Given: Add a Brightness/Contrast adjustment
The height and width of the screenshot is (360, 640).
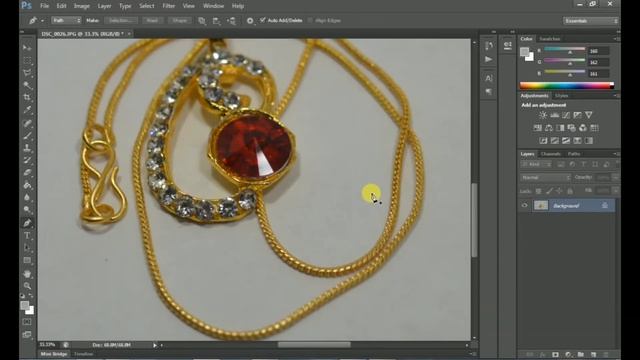Looking at the screenshot, I should (543, 115).
